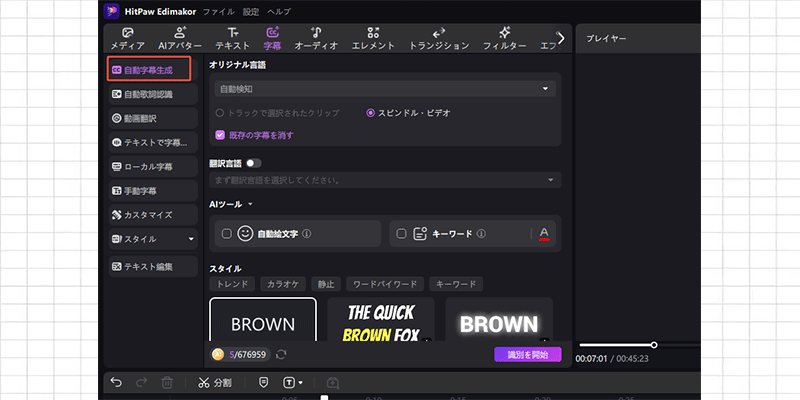Click the timeline playhead marker
Viewport: 800px width, 400px height.
324,397
